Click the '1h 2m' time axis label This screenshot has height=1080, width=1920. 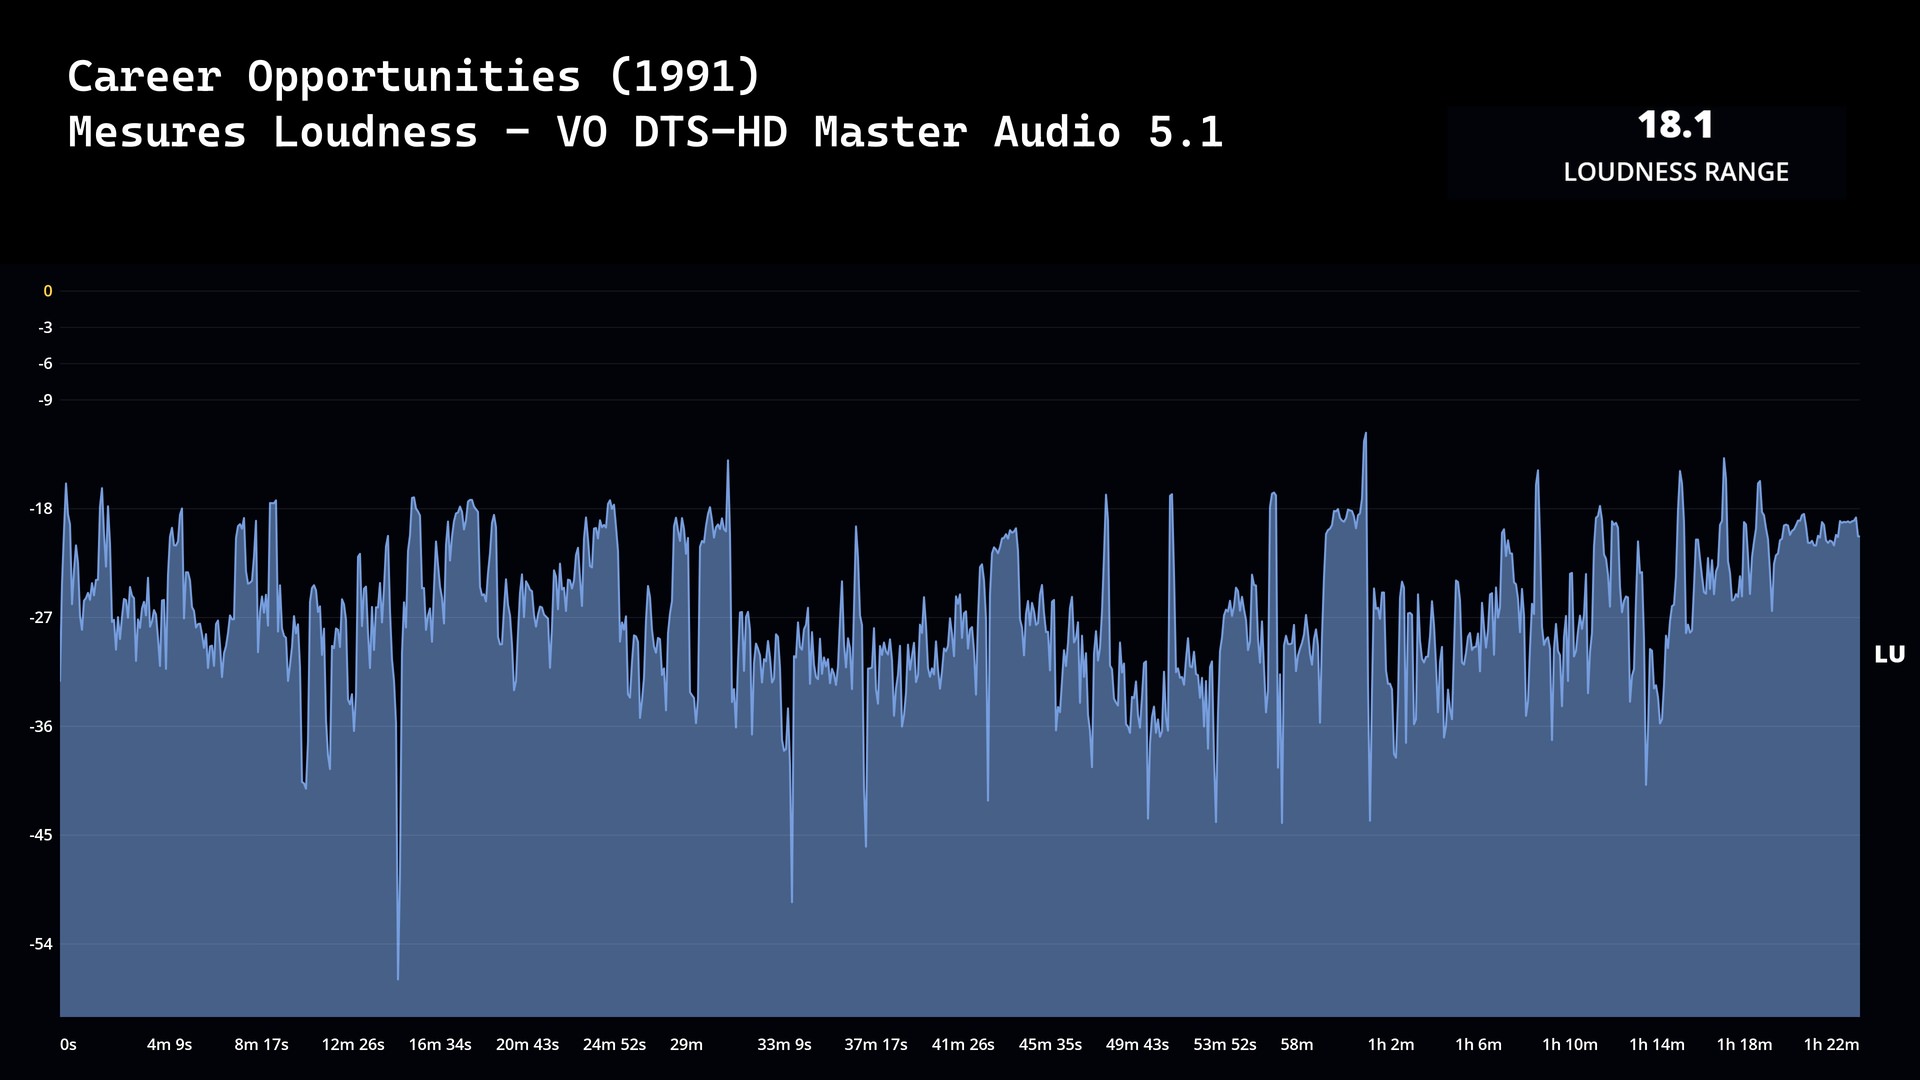(1391, 1044)
